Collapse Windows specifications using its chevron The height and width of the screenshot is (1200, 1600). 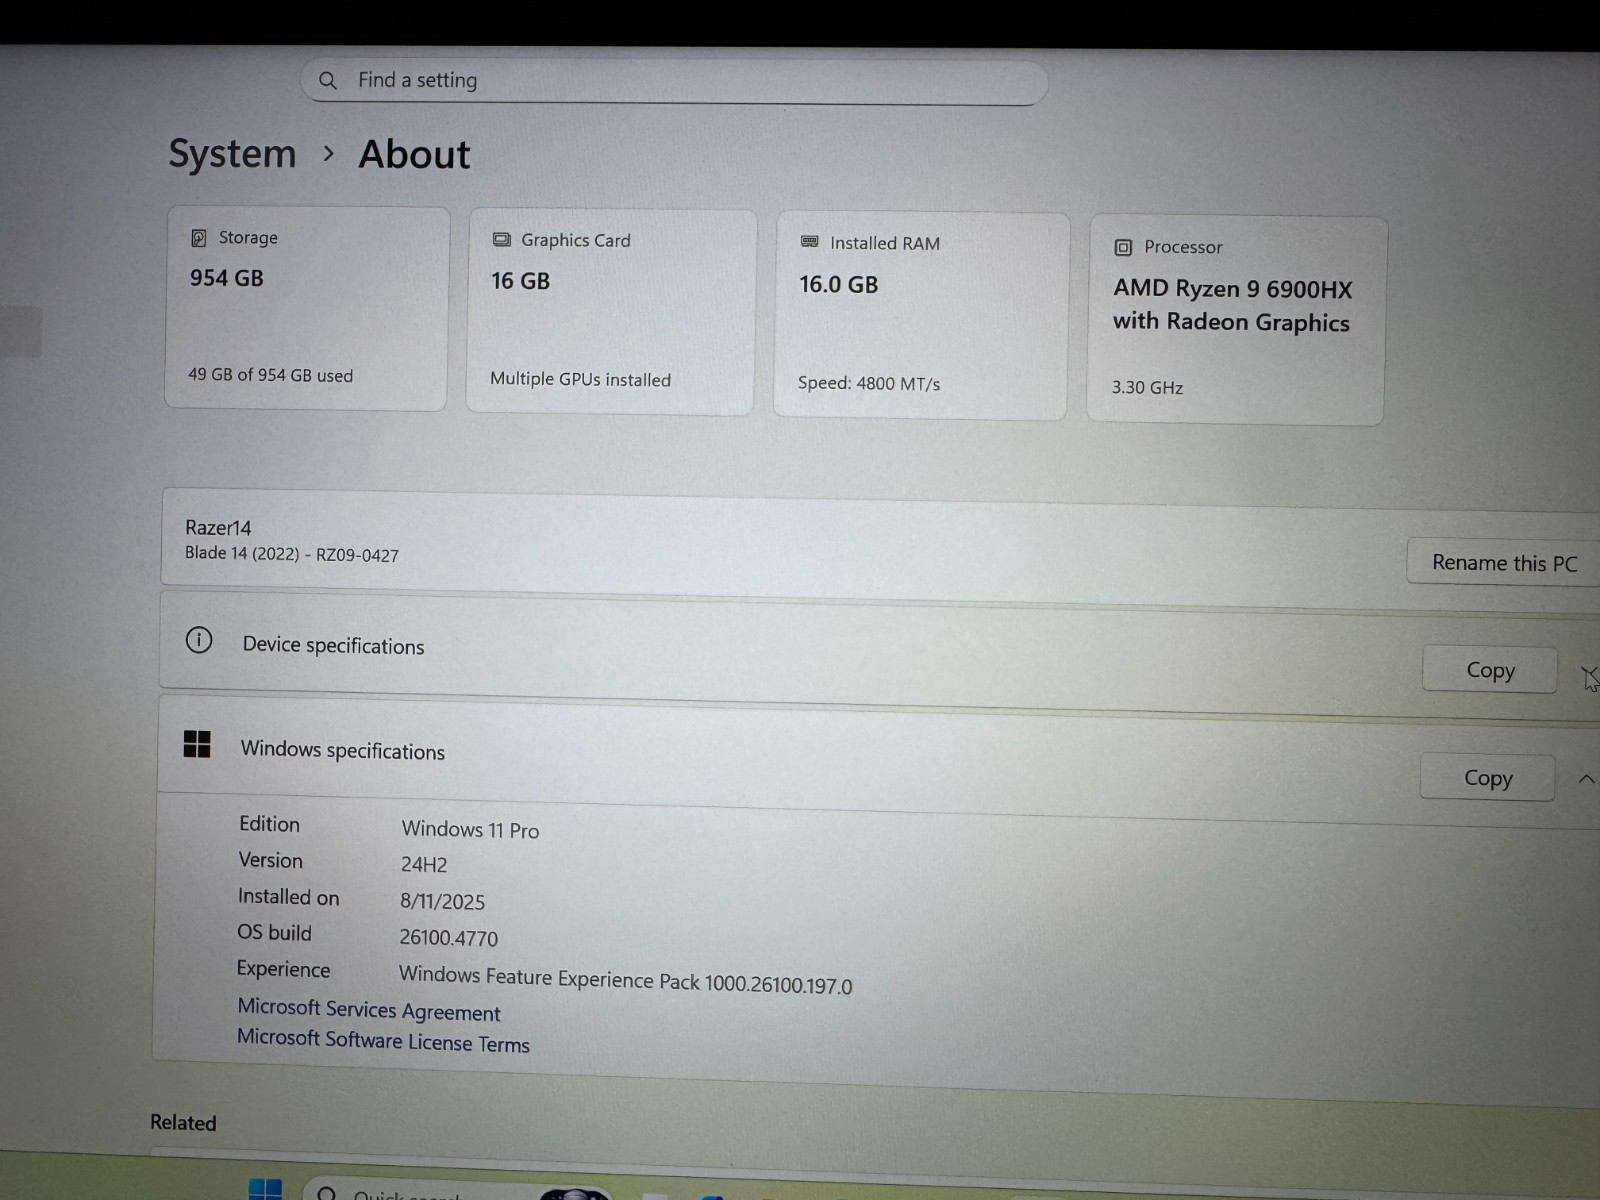[x=1586, y=779]
